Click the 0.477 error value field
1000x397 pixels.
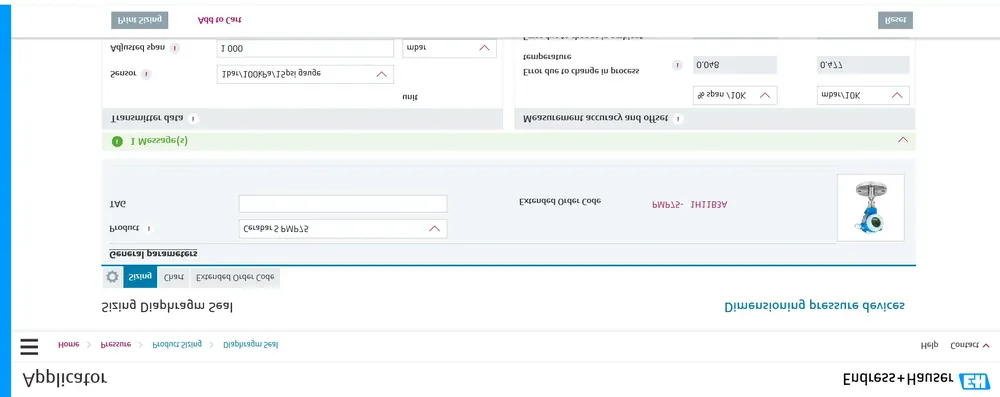point(863,64)
